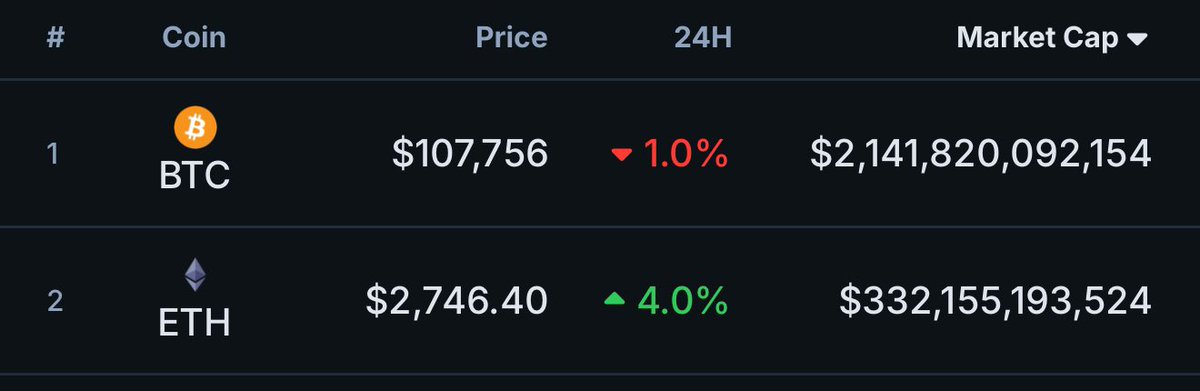This screenshot has height=391, width=1200.
Task: Click Bitcoin market cap $2,141,820,092,154
Action: [x=981, y=154]
